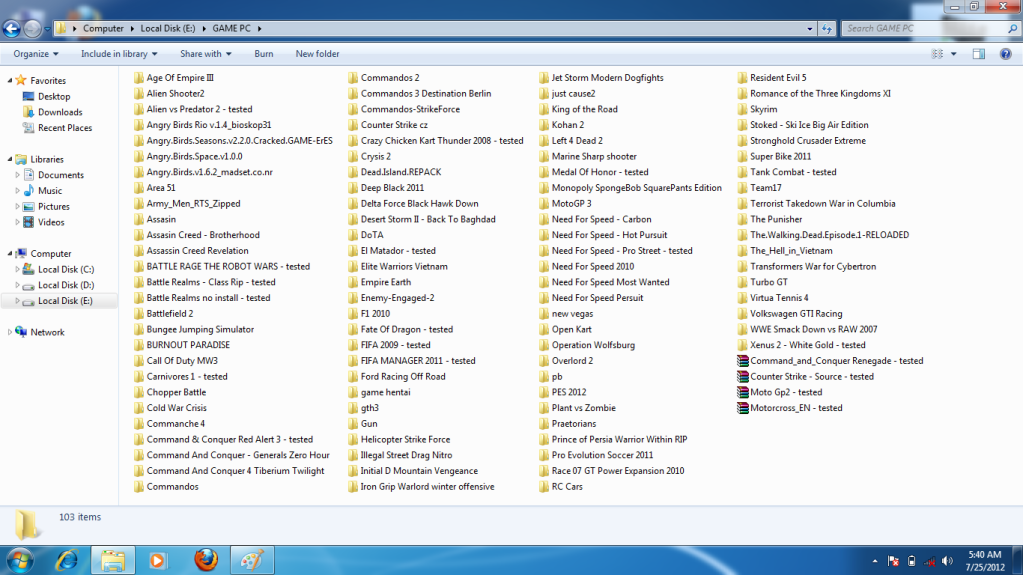This screenshot has width=1023, height=575.
Task: Click the Back navigation arrow
Action: coord(12,29)
